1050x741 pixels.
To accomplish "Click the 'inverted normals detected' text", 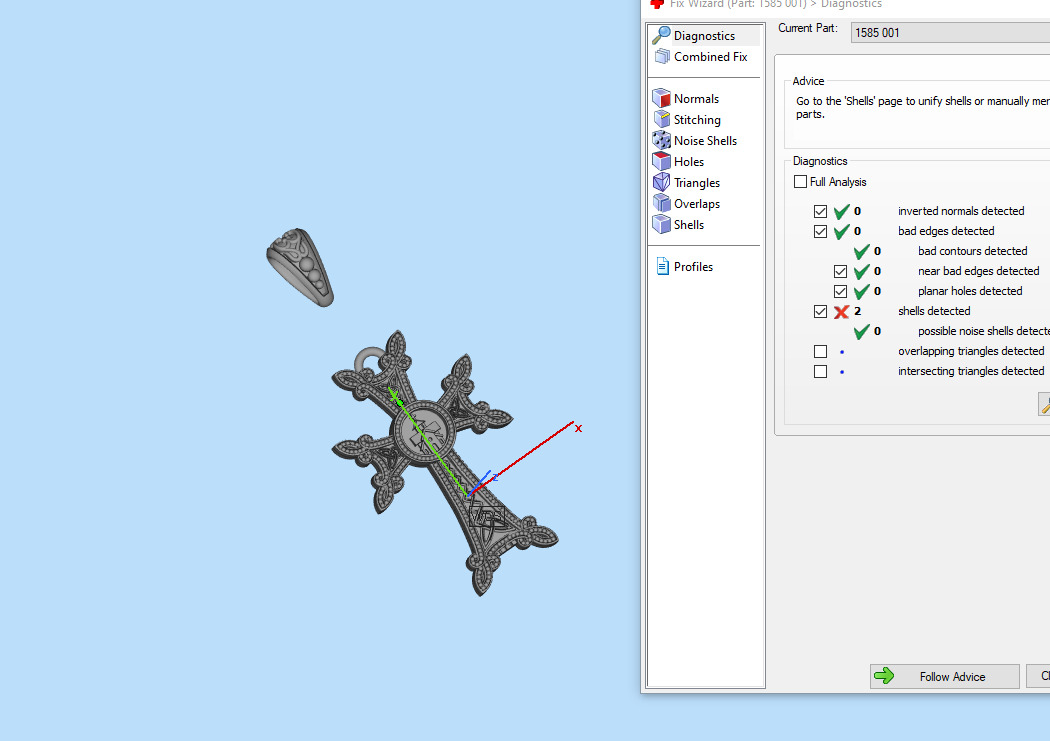I will coord(961,210).
